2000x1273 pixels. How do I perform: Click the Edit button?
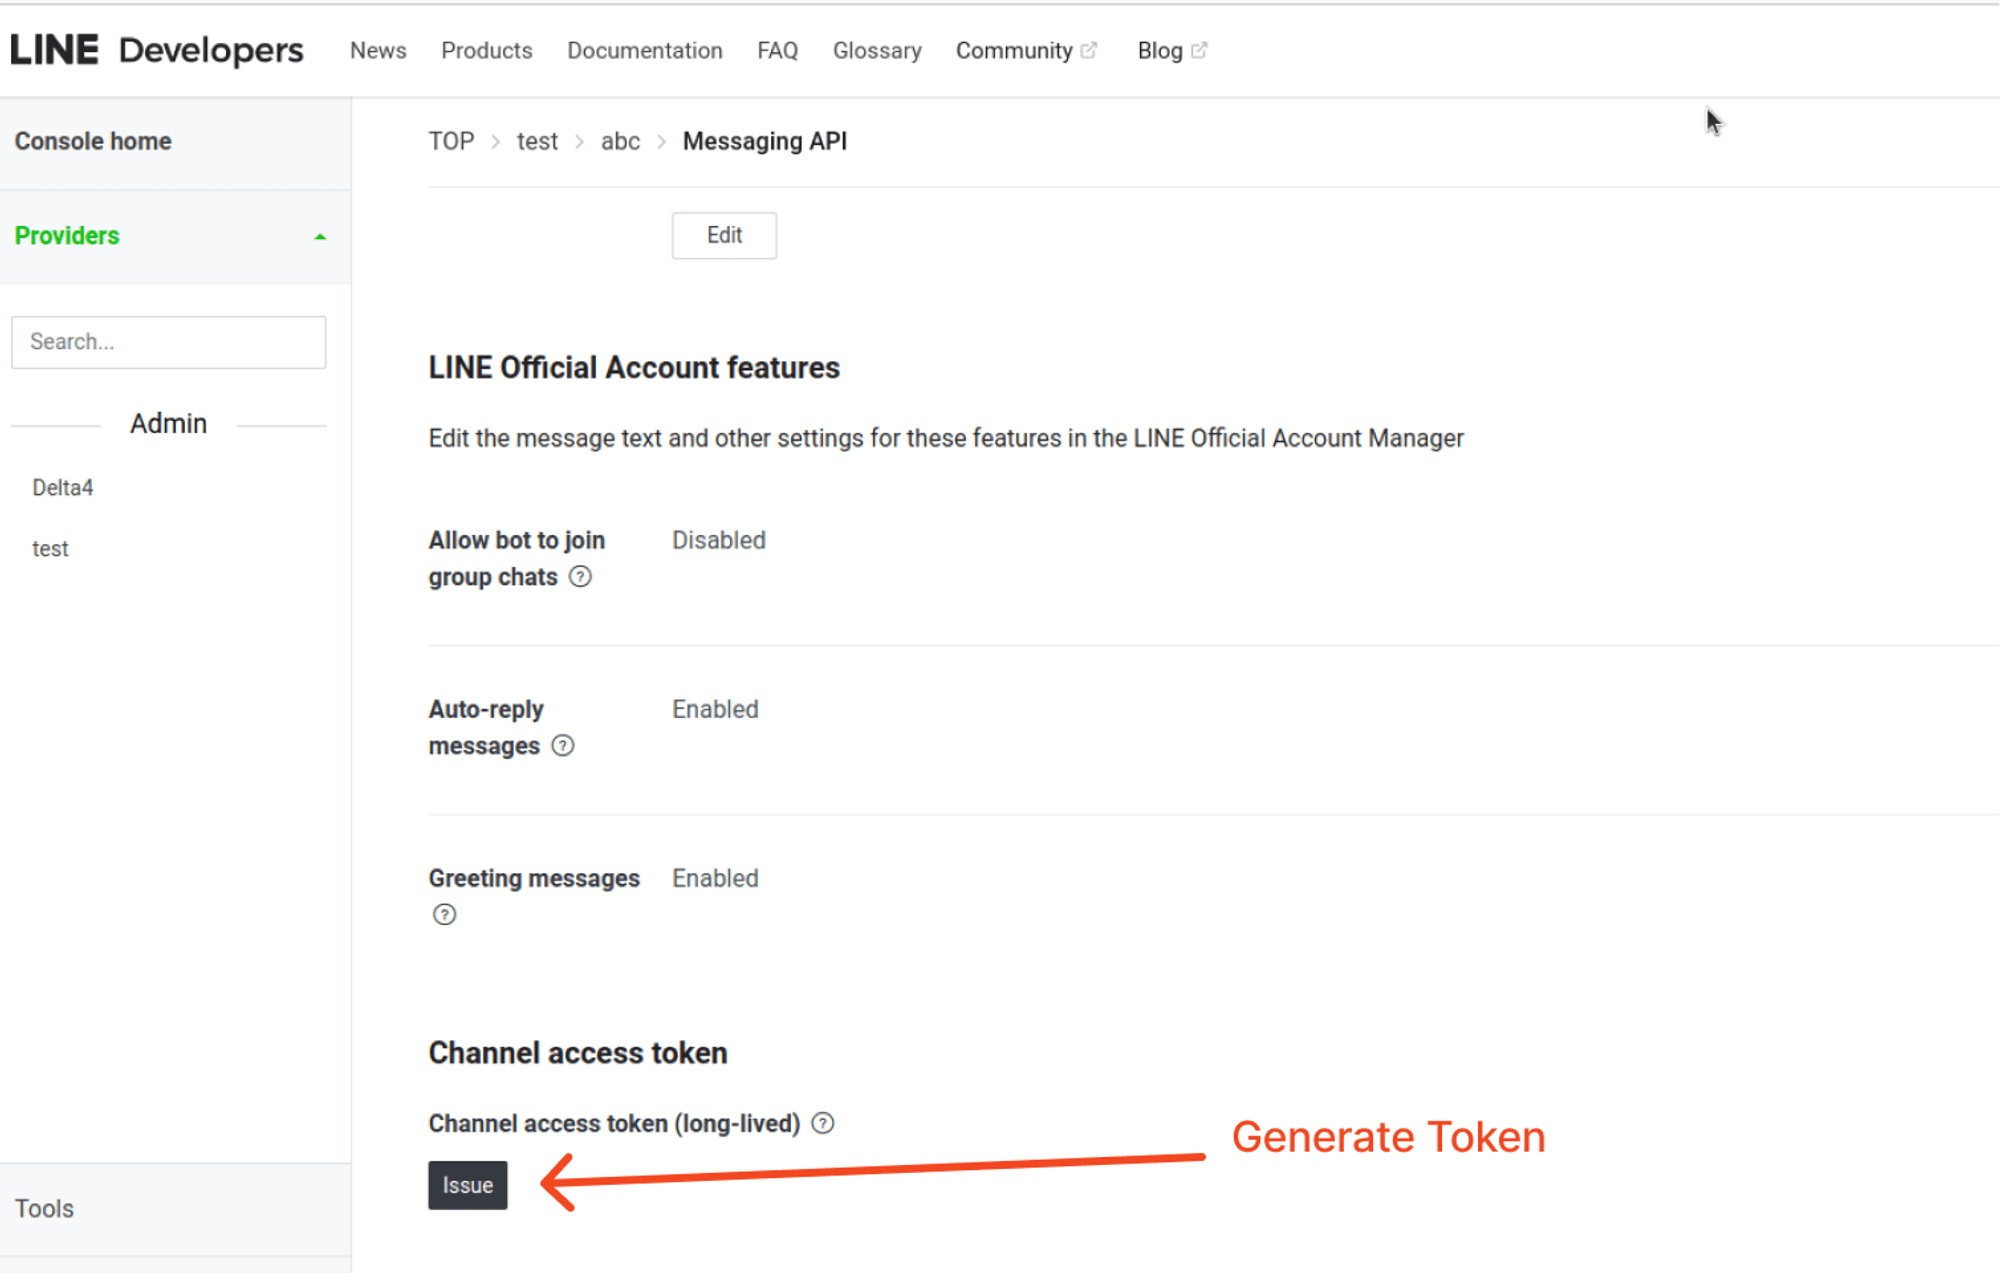tap(723, 235)
